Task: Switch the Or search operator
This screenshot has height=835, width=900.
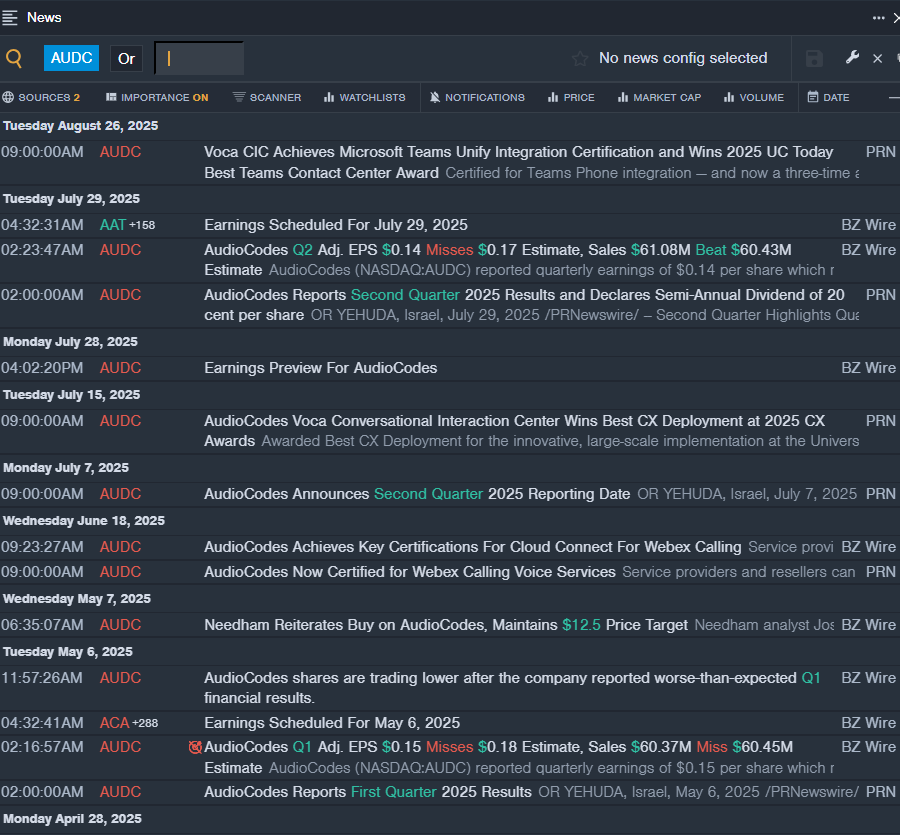Action: 126,59
